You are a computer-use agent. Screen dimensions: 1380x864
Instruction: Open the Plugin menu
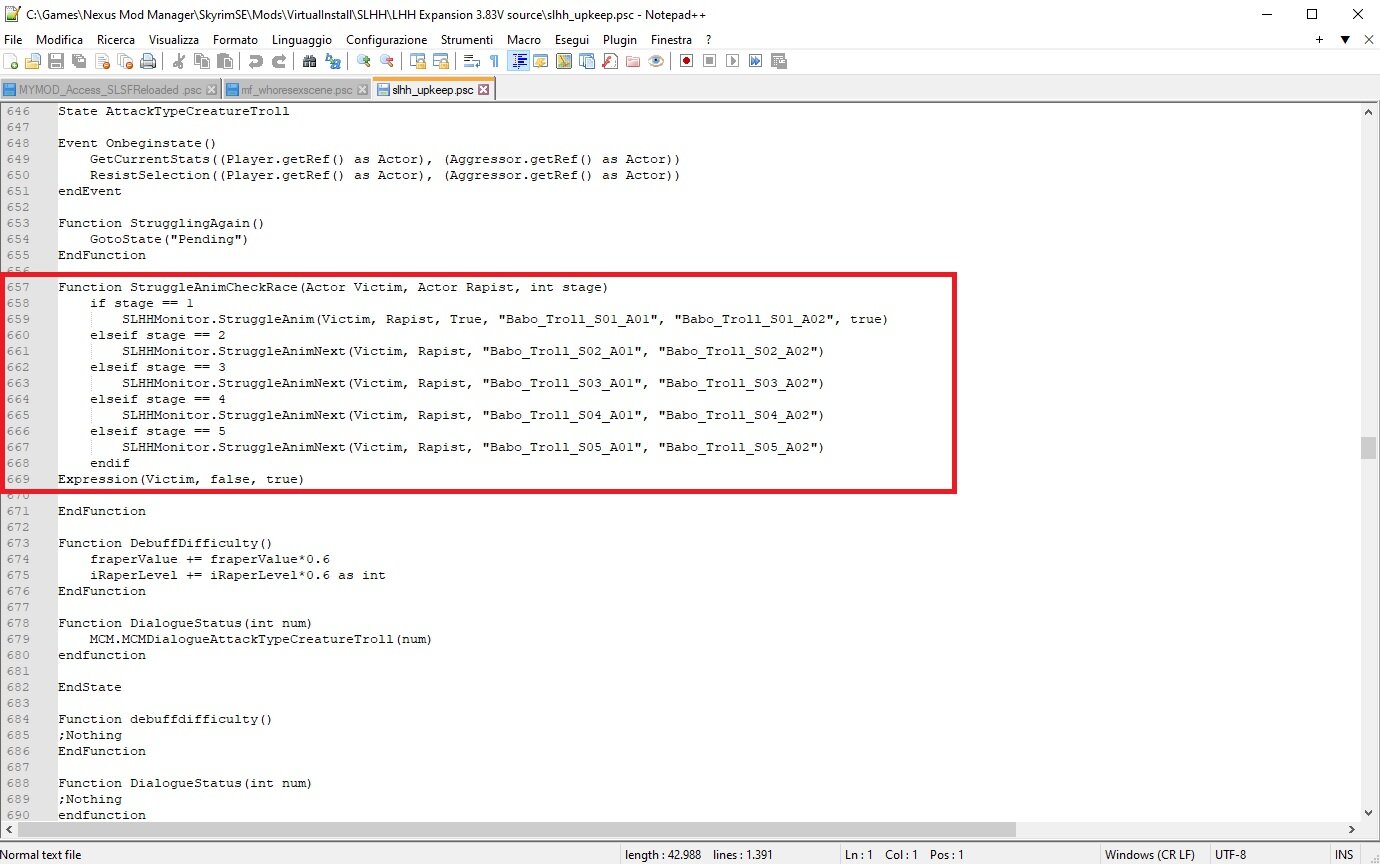(x=620, y=39)
